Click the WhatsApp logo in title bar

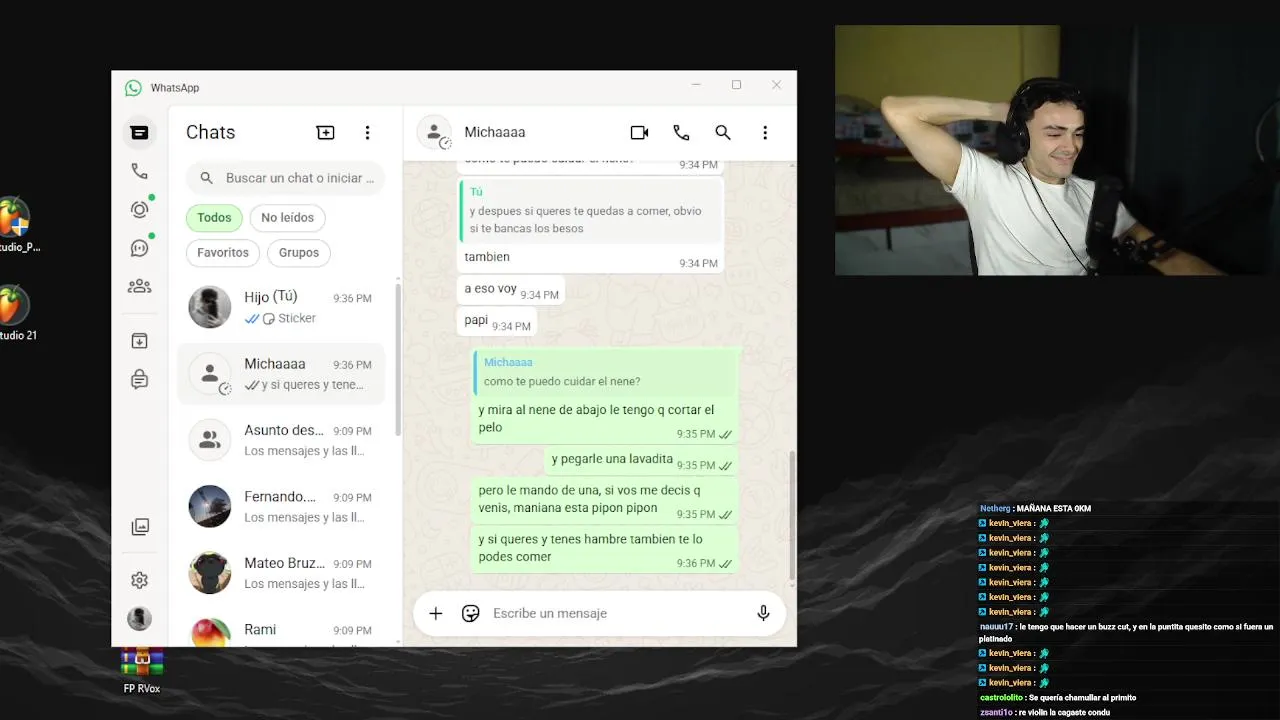point(133,88)
